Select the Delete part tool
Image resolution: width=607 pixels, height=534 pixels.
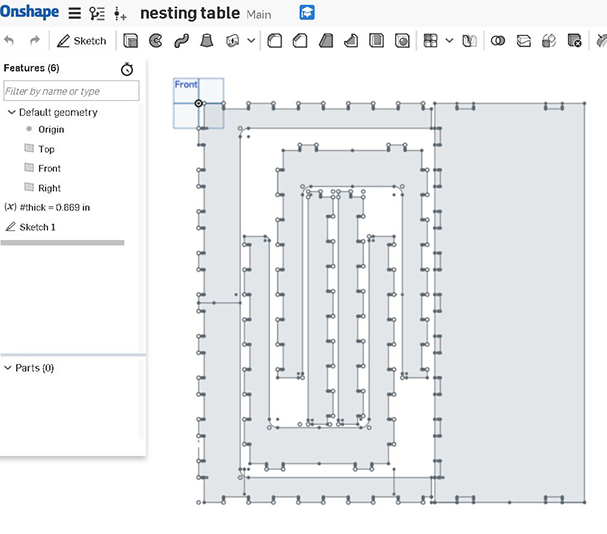[x=574, y=41]
